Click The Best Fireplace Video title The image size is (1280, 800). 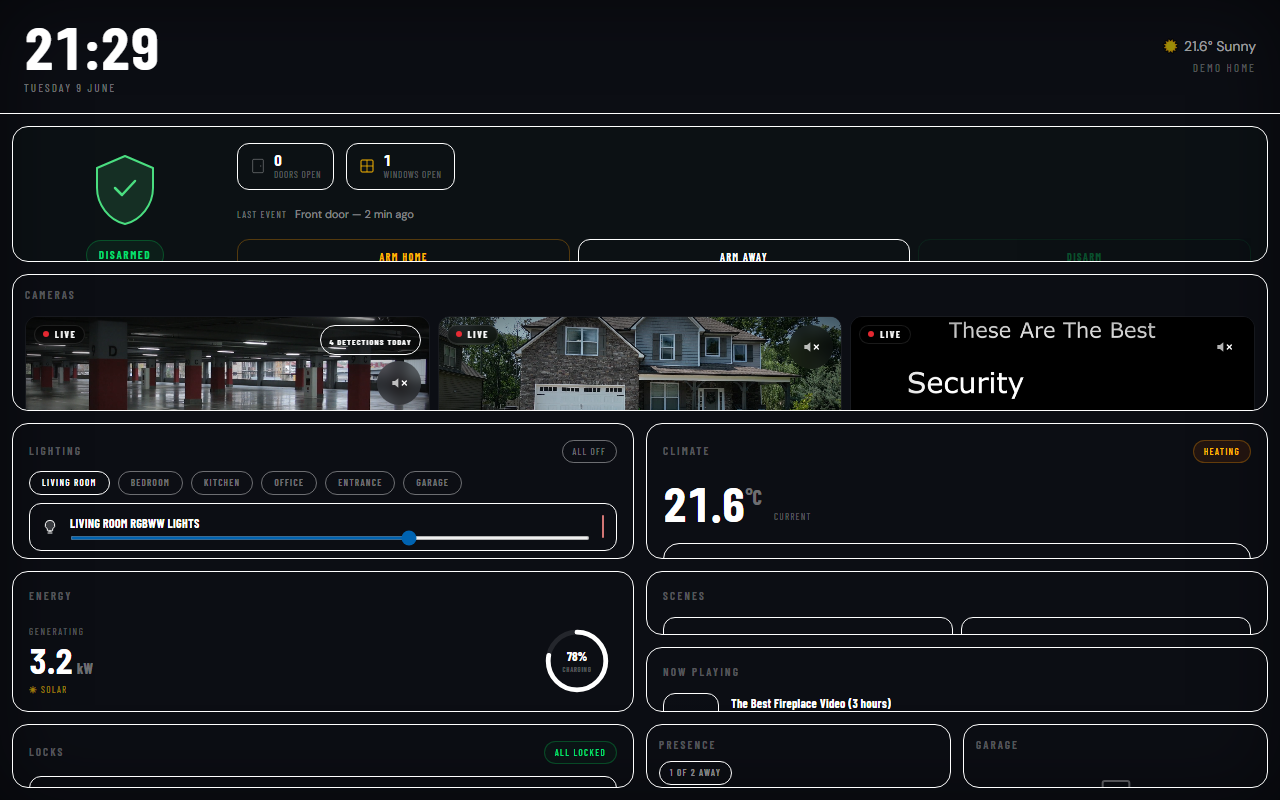point(811,704)
